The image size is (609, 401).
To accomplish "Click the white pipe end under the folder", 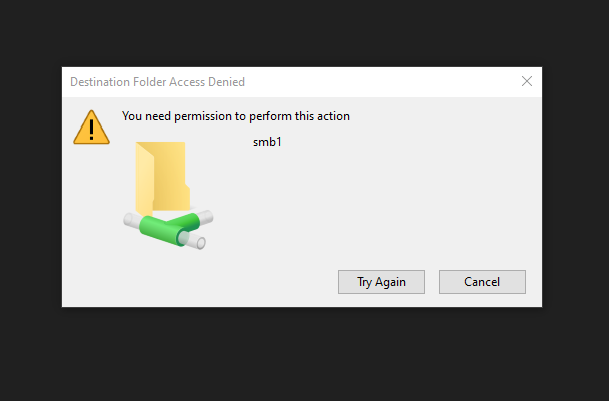I will [x=200, y=242].
